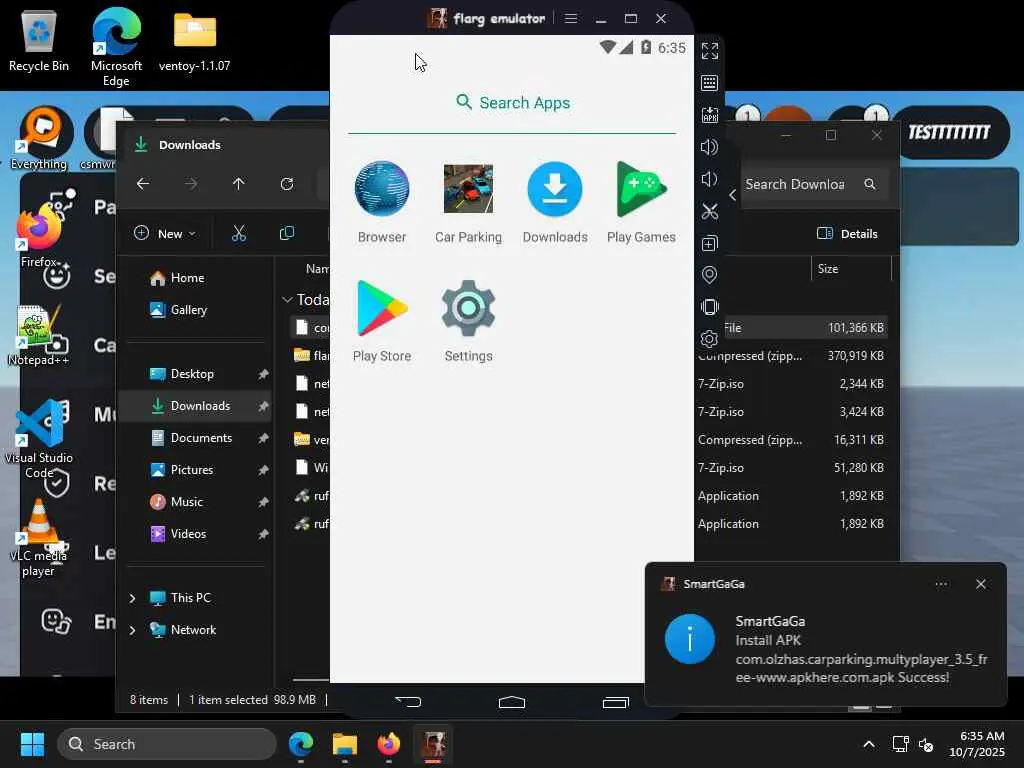Click the Search Apps field in emulator
This screenshot has width=1024, height=768.
[x=512, y=103]
